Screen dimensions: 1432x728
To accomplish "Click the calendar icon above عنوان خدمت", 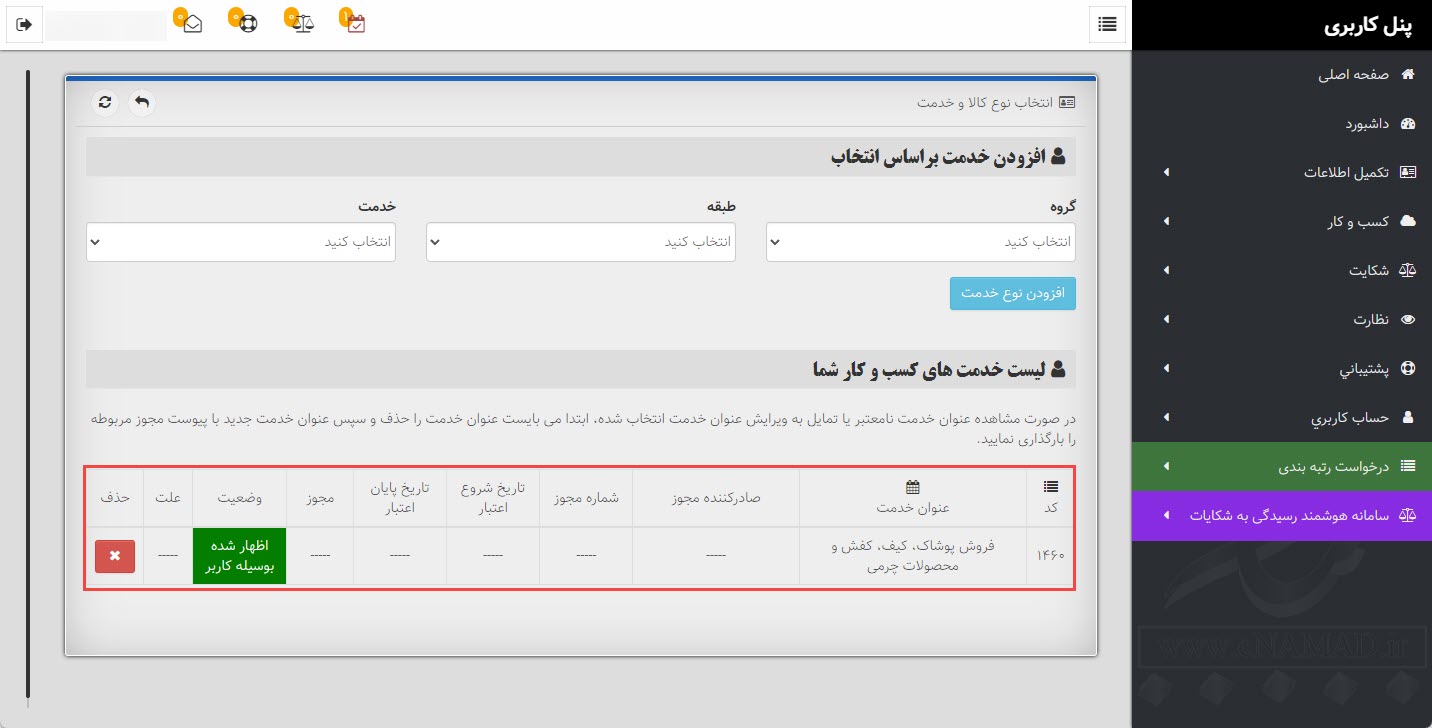I will (x=912, y=487).
